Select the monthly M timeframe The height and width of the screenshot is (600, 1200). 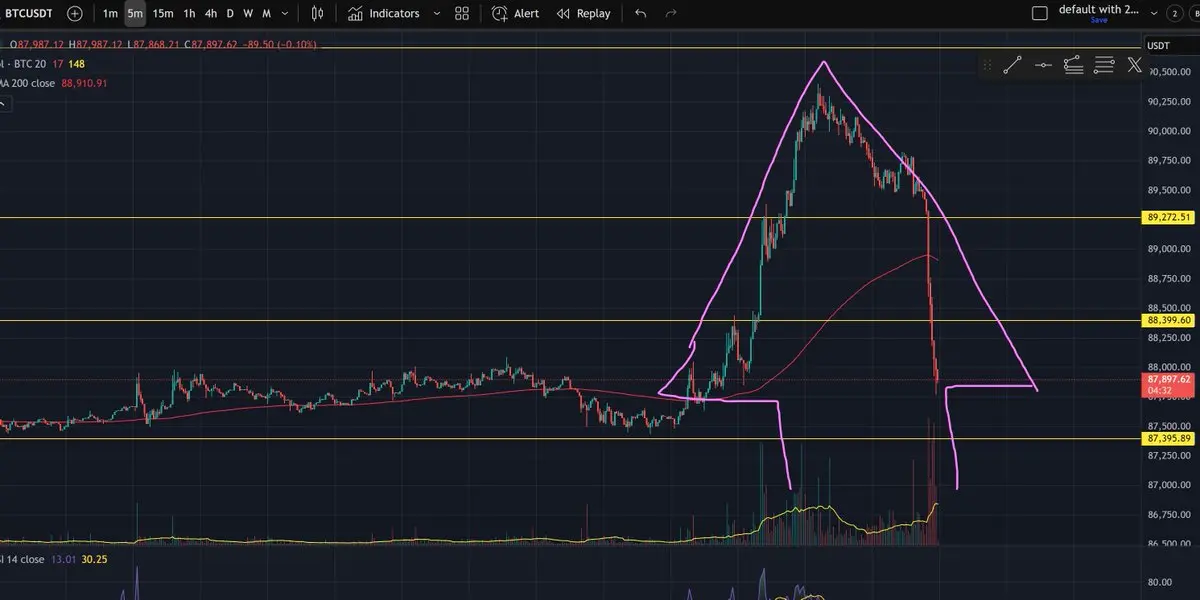point(265,14)
